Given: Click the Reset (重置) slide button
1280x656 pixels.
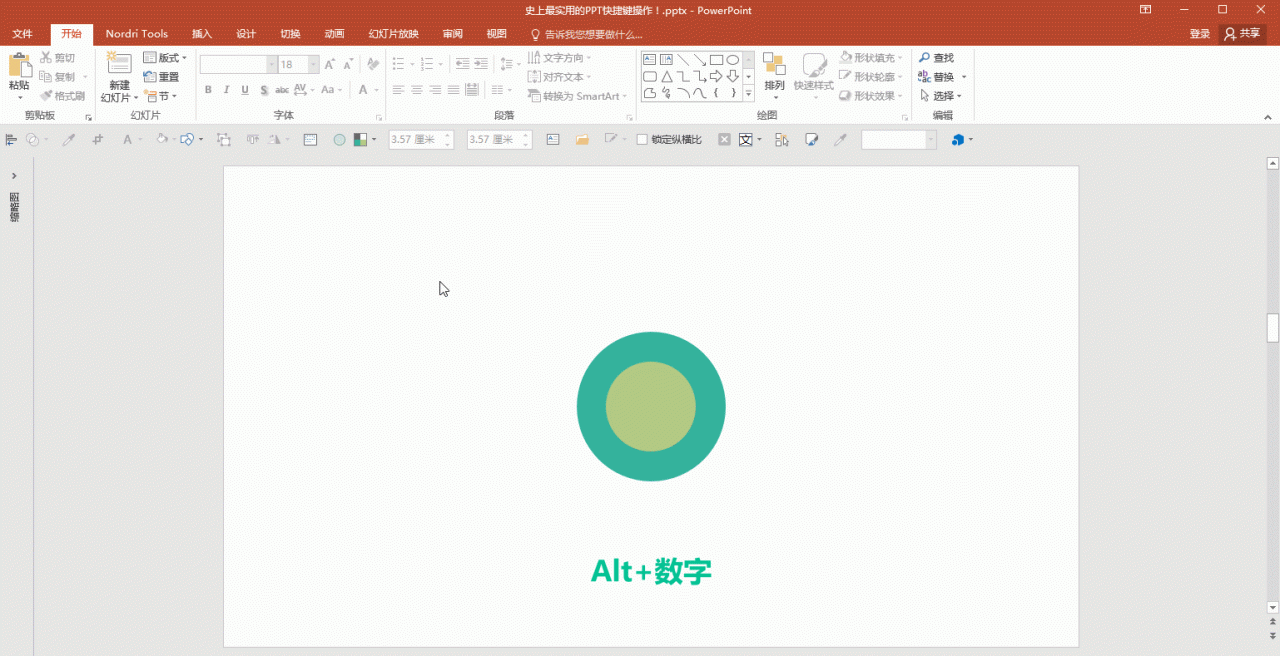Looking at the screenshot, I should click(161, 77).
